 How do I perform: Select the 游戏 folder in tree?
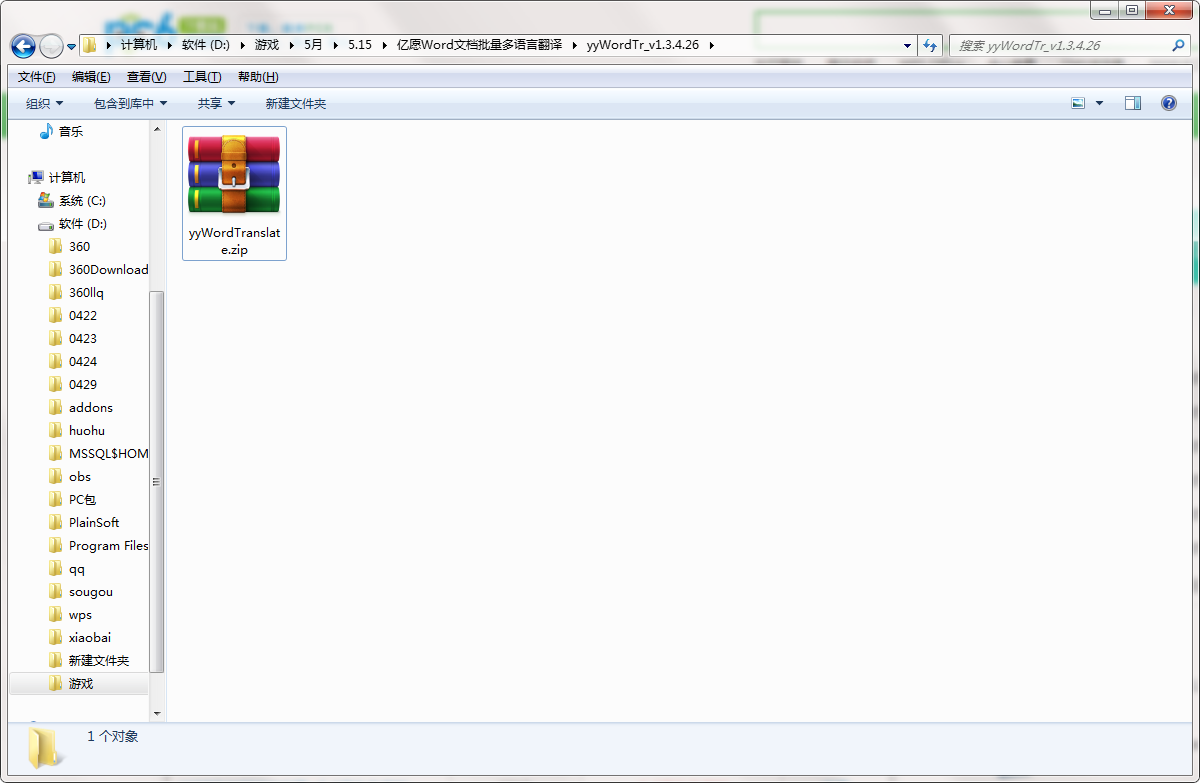click(x=81, y=684)
